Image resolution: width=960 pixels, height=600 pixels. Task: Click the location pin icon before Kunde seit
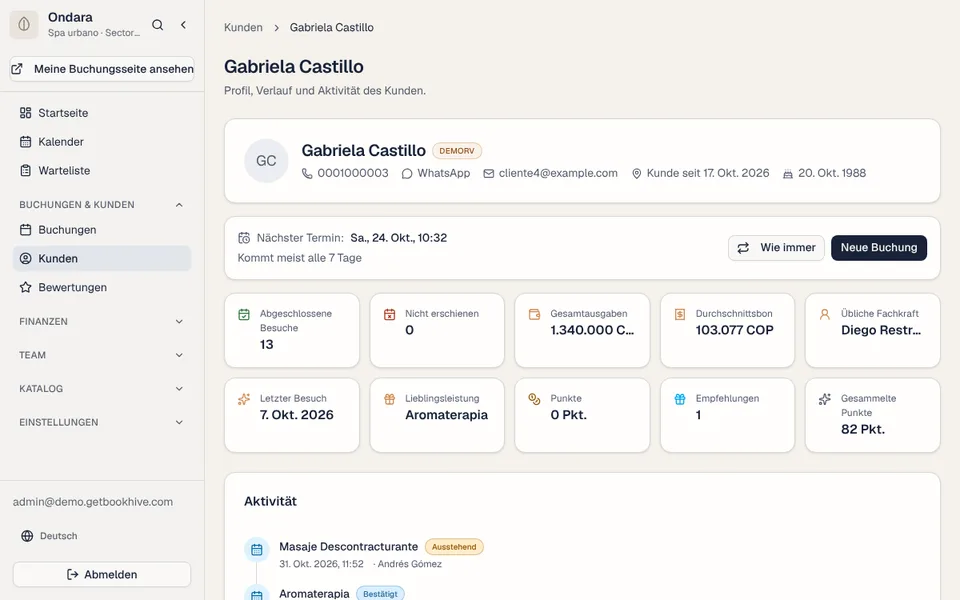637,174
